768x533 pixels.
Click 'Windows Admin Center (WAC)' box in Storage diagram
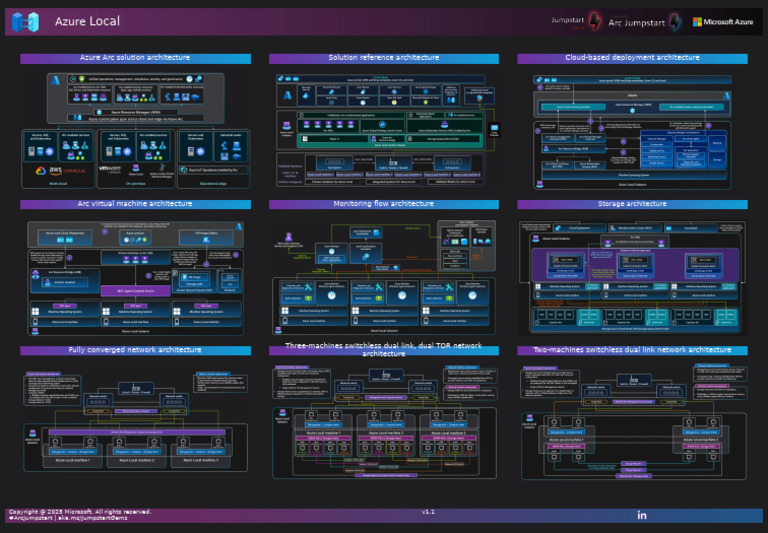click(634, 228)
